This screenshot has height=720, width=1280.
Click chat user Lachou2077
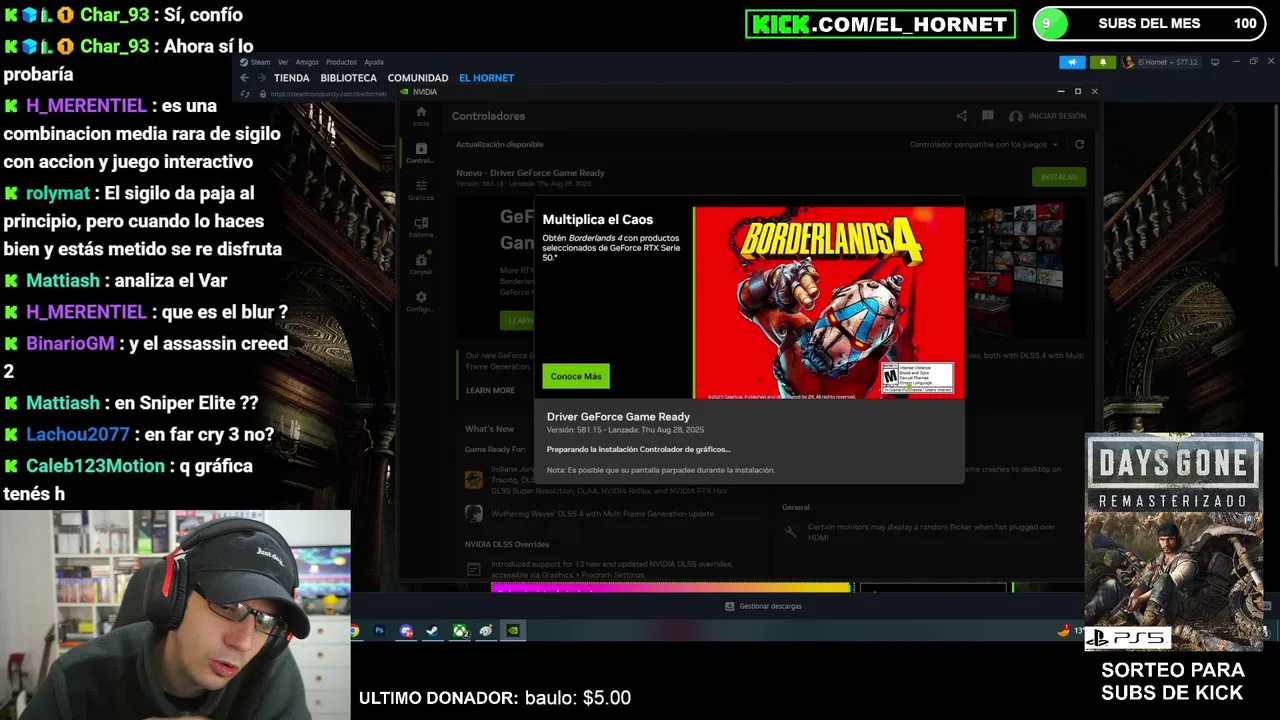tap(78, 434)
